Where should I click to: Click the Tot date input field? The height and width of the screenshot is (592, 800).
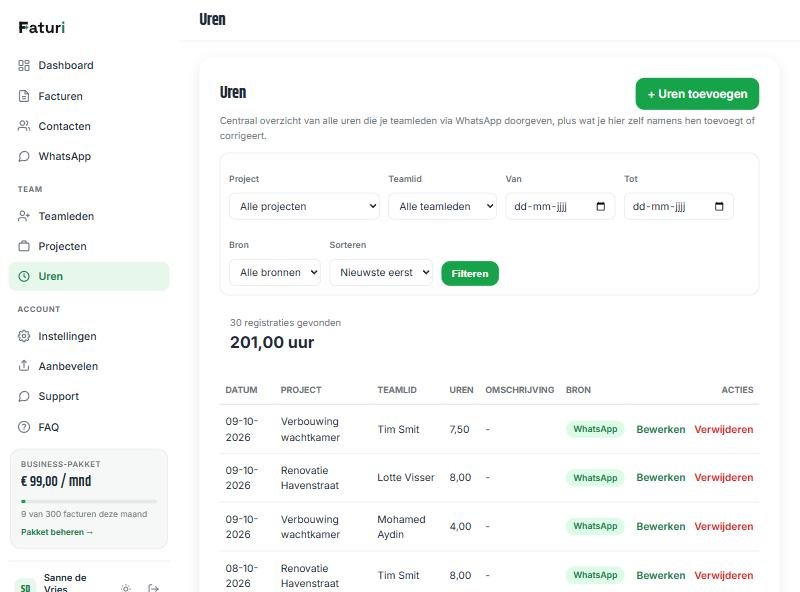pyautogui.click(x=679, y=206)
